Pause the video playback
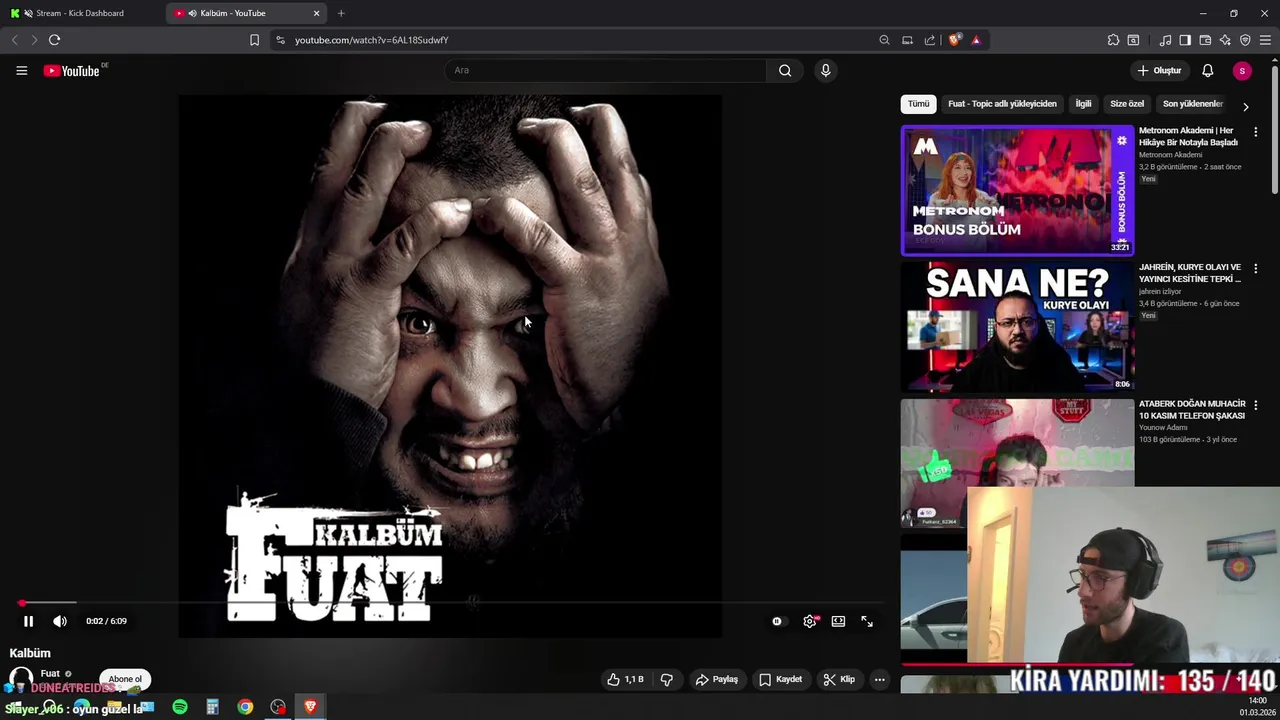The width and height of the screenshot is (1280, 720). click(28, 621)
